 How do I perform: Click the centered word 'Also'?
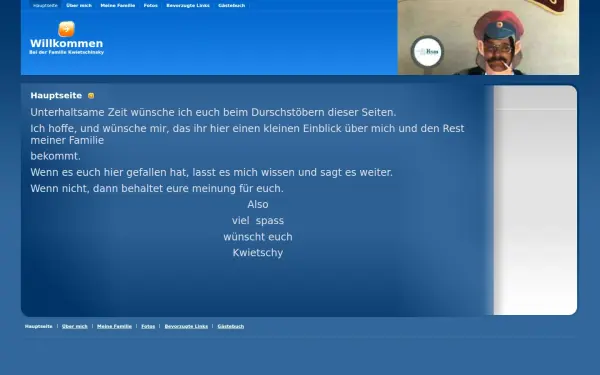(x=258, y=205)
